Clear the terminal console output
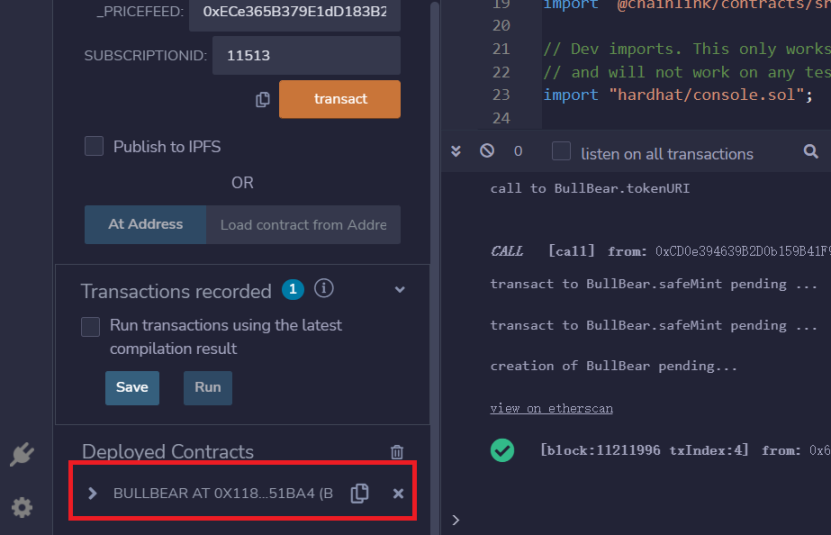The width and height of the screenshot is (831, 535). pos(487,151)
